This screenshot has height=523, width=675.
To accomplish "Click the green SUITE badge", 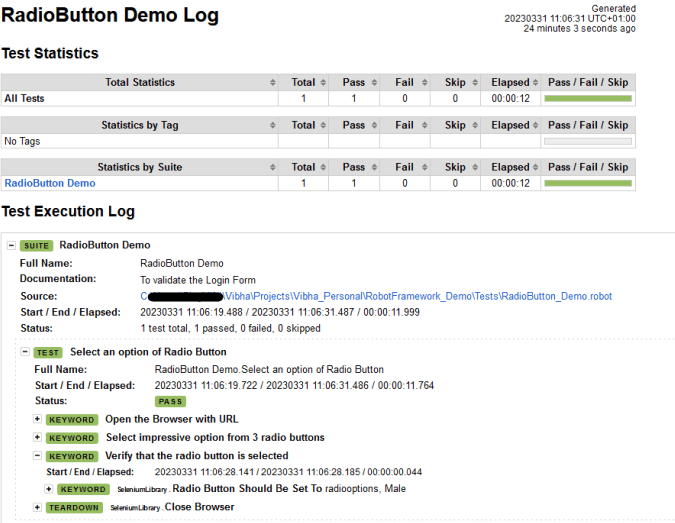I will point(36,245).
